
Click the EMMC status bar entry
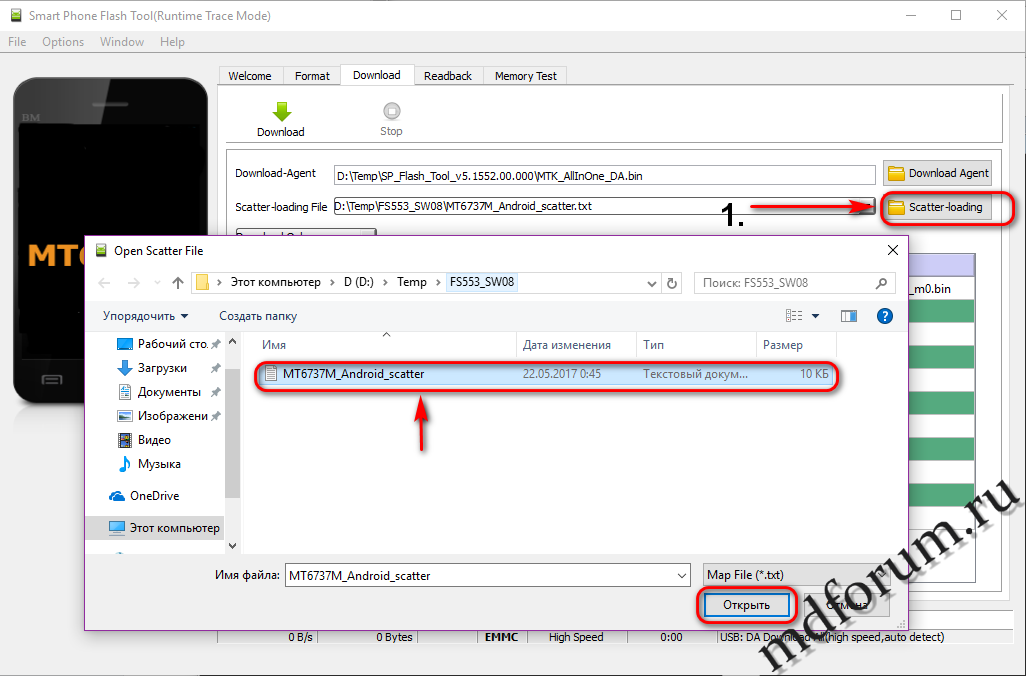coord(501,637)
